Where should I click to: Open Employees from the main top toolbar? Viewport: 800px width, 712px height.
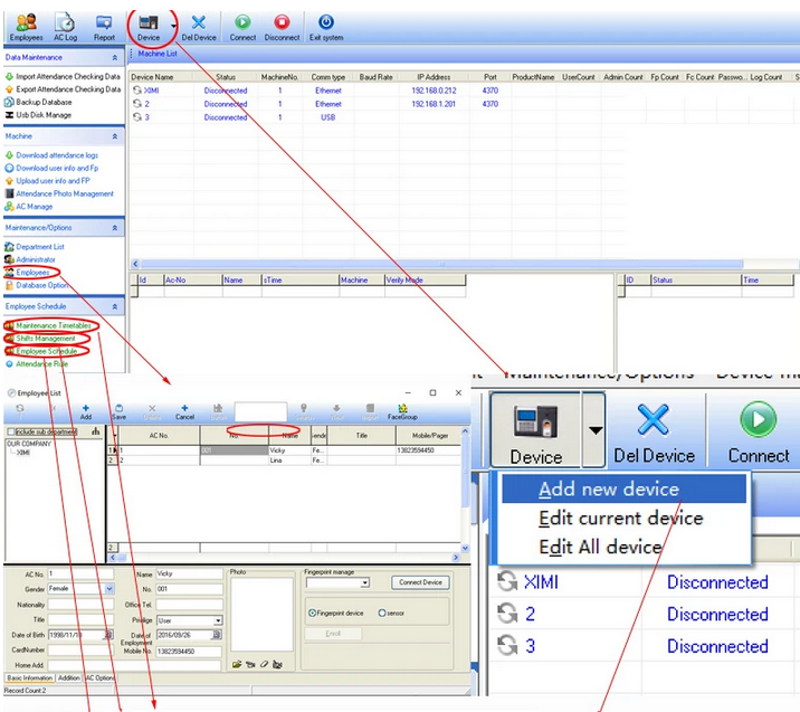(26, 27)
